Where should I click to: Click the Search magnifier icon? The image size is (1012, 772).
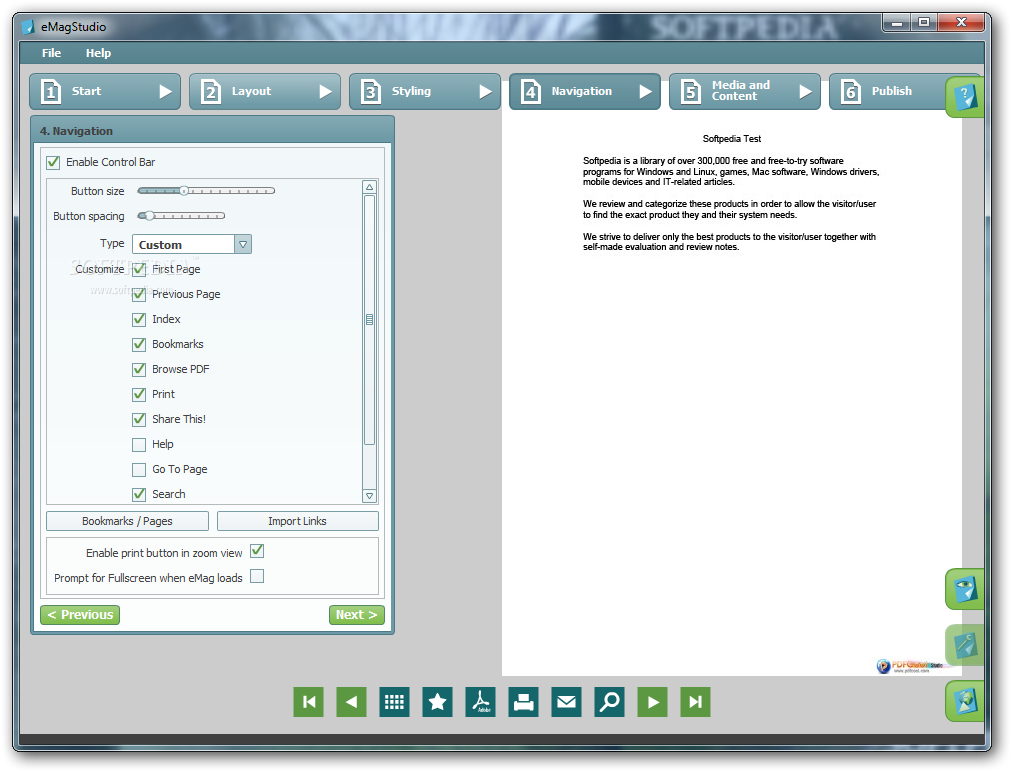[609, 702]
